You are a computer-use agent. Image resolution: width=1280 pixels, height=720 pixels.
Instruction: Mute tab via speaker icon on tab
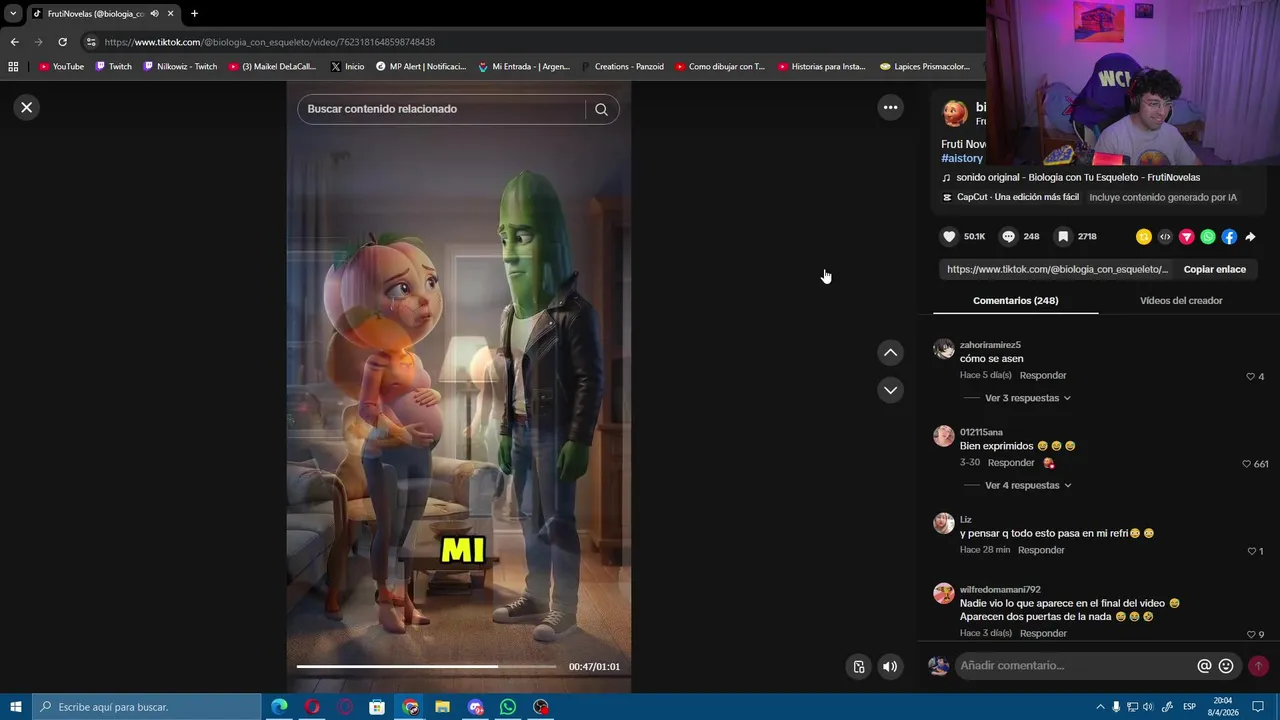point(154,13)
